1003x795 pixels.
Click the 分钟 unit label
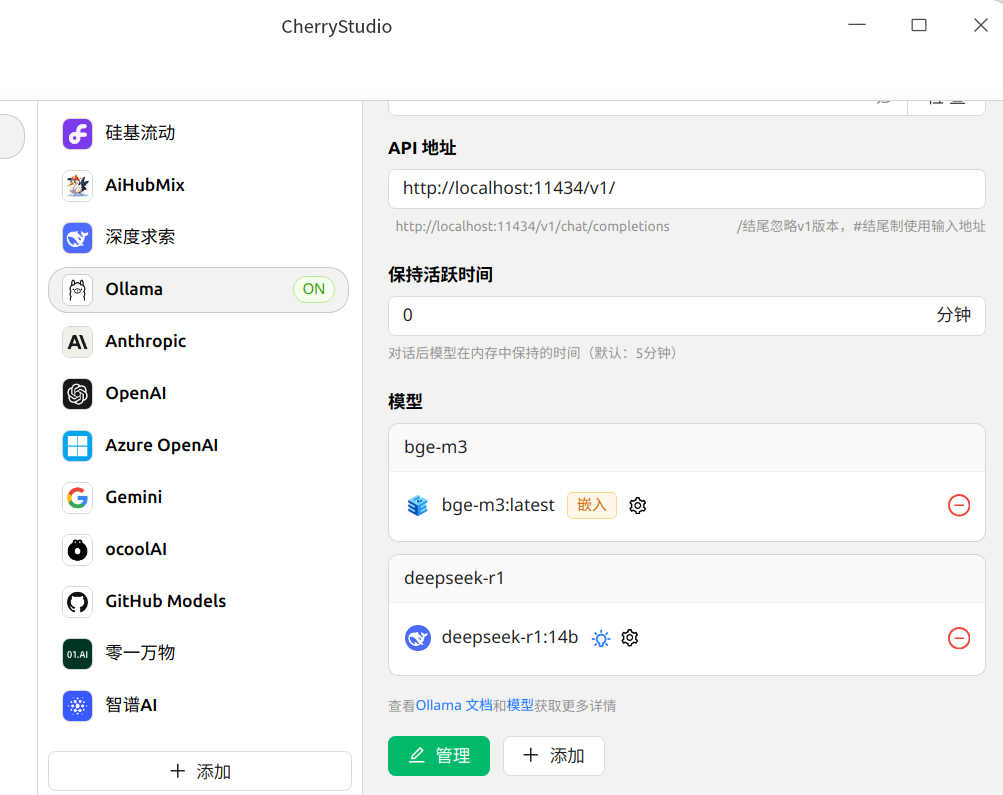pos(953,315)
